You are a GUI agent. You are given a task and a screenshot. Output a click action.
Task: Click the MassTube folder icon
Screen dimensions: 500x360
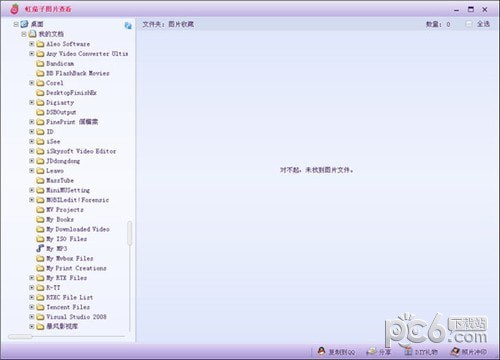tap(40, 180)
